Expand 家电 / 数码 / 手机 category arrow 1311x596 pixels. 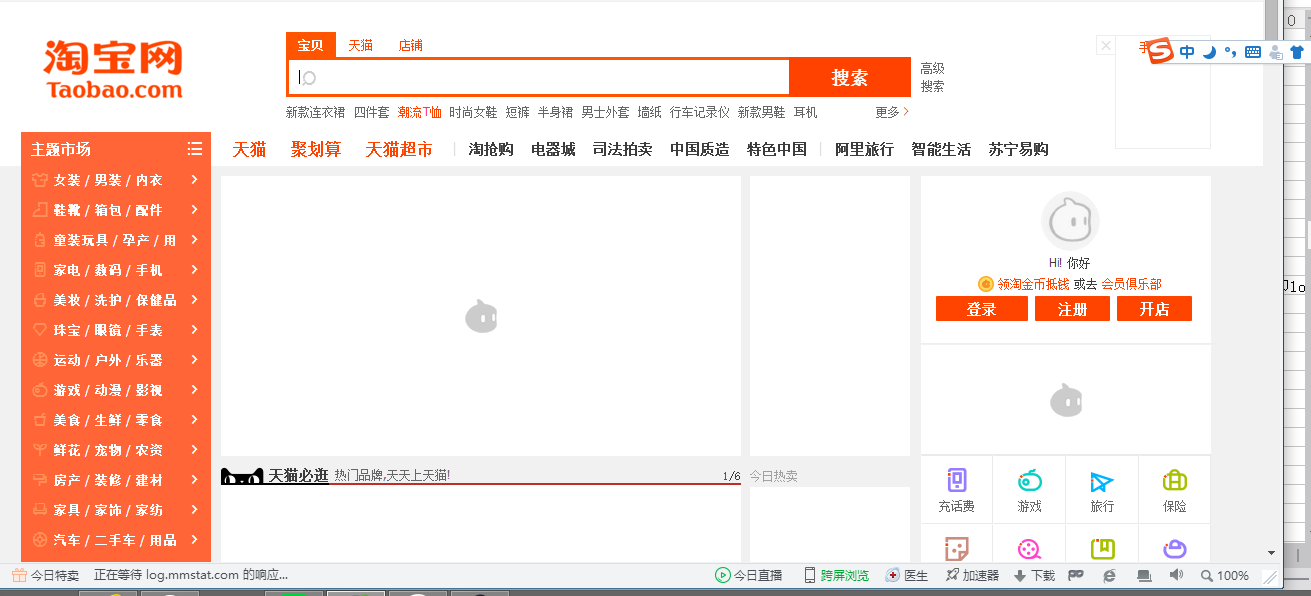click(195, 270)
